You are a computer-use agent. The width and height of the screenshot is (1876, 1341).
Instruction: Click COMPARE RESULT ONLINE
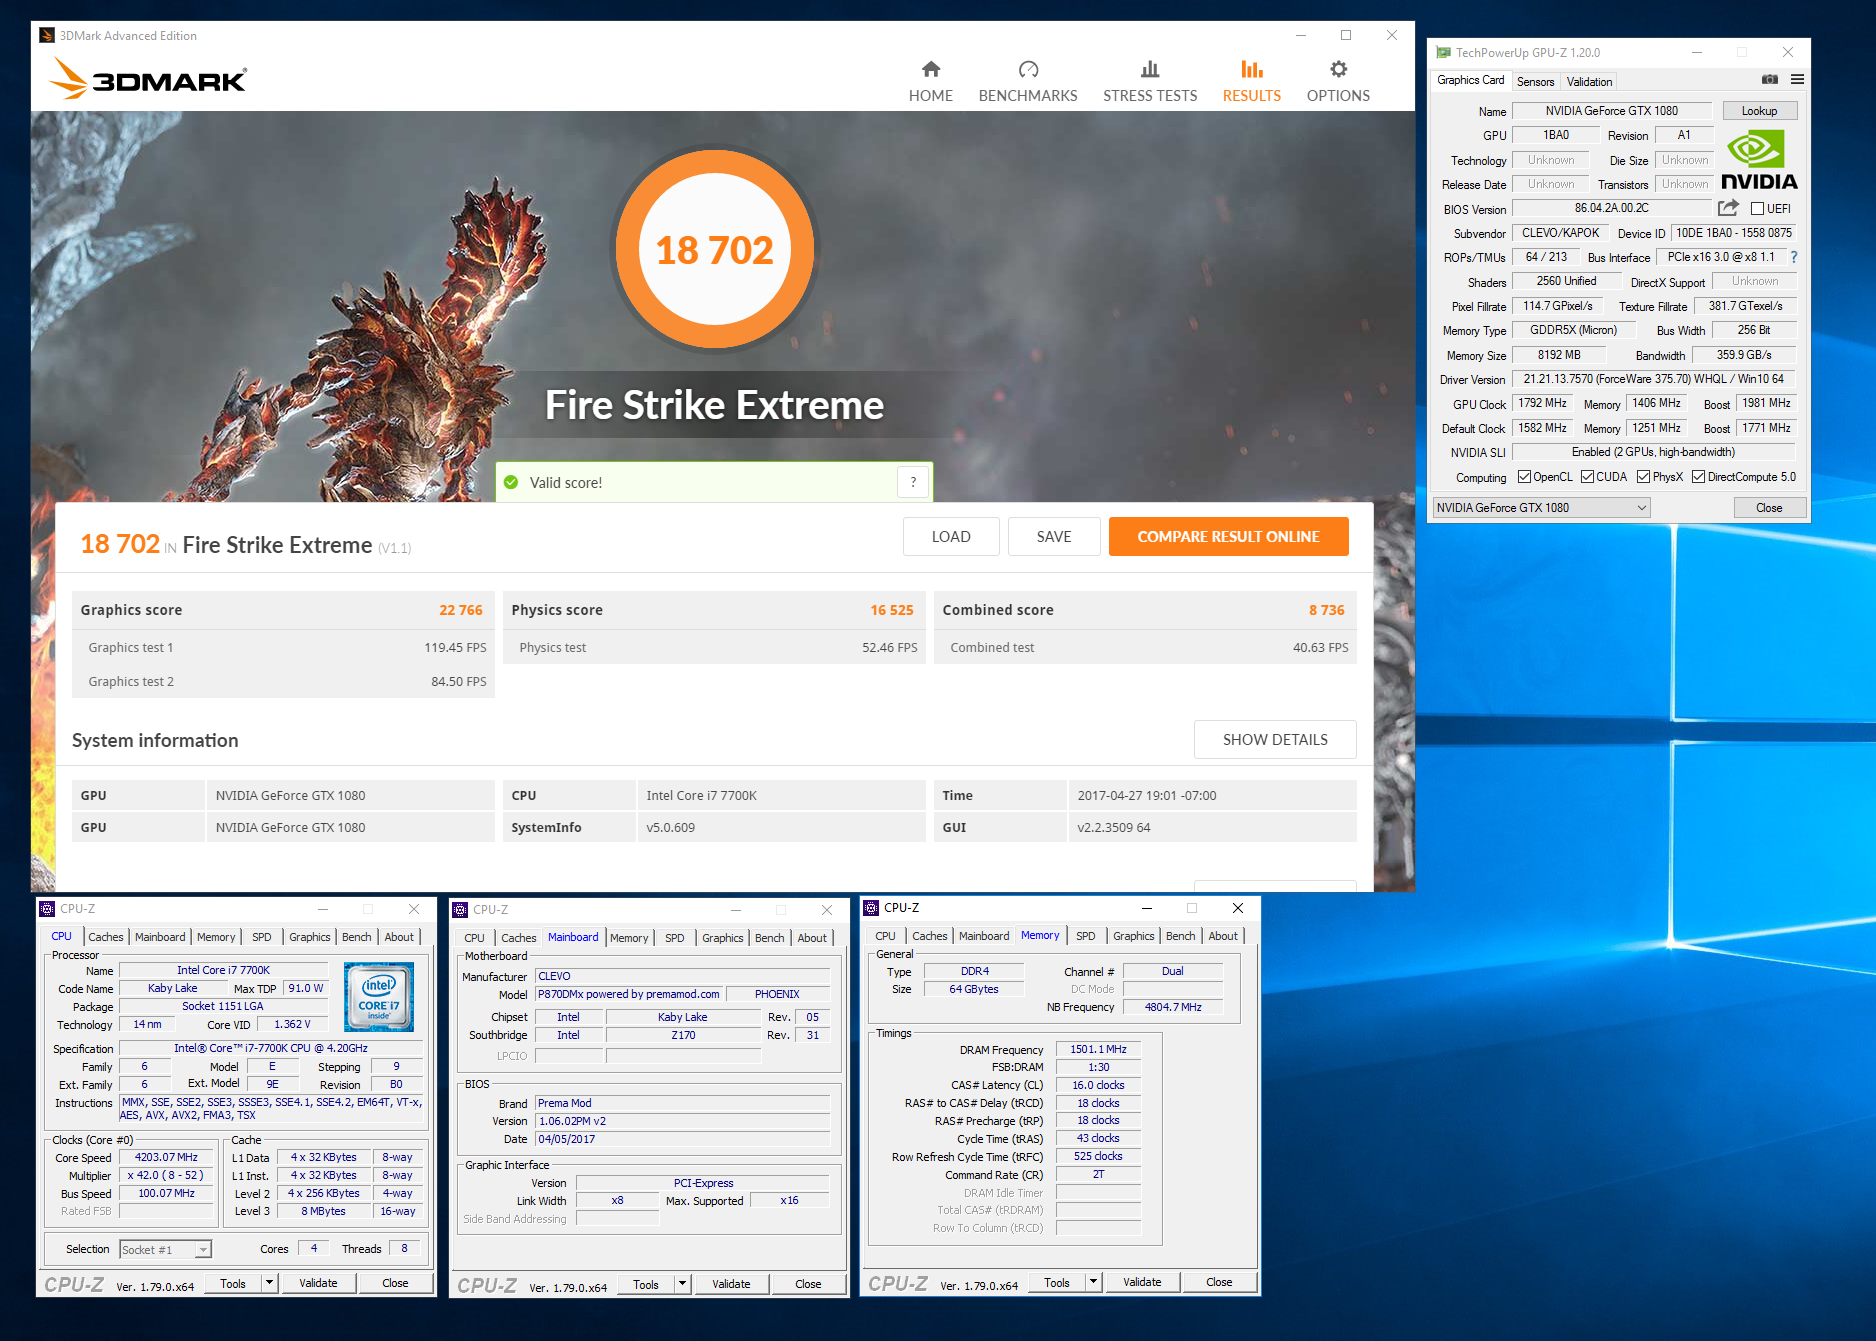1228,537
